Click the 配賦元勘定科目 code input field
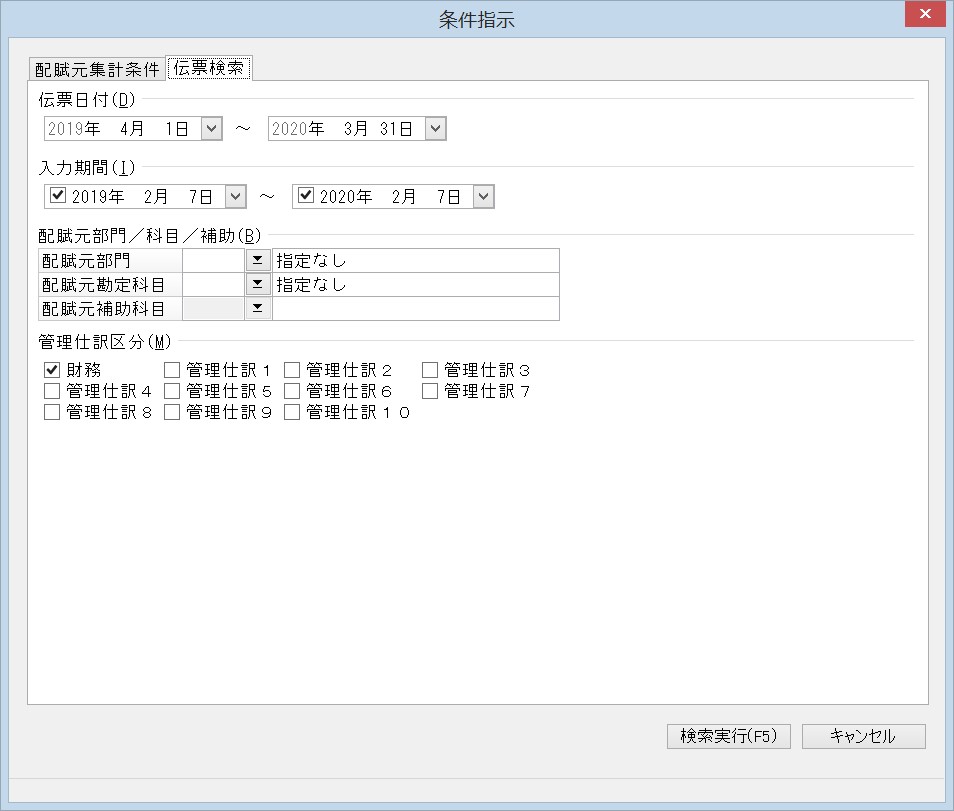This screenshot has width=954, height=811. [214, 284]
